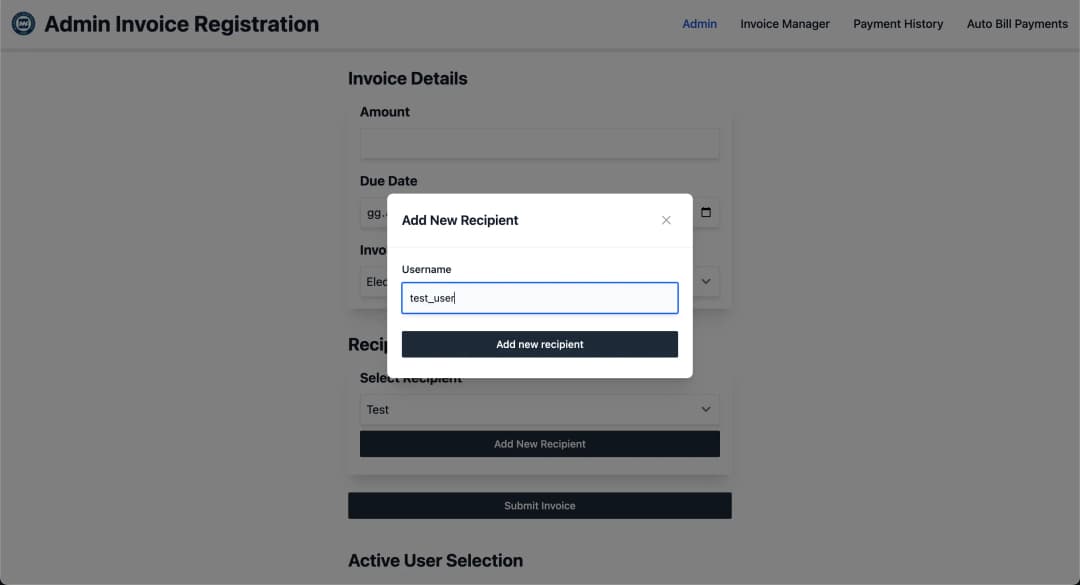Screen dimensions: 1080x585
Task: Go to the Admin navigation link
Action: click(699, 24)
